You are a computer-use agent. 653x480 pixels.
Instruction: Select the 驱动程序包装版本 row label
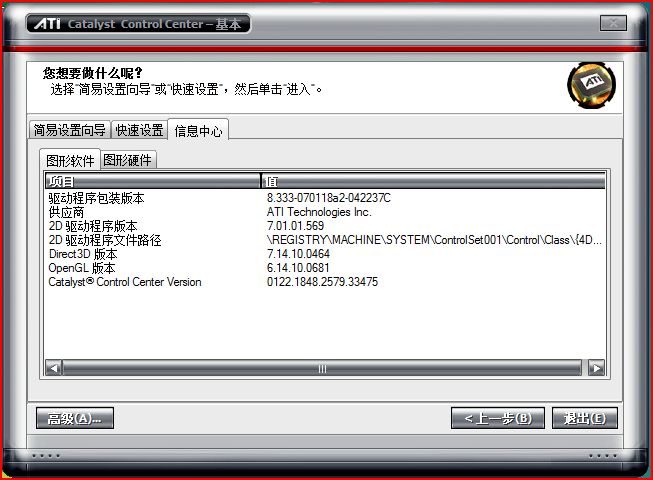[x=96, y=198]
